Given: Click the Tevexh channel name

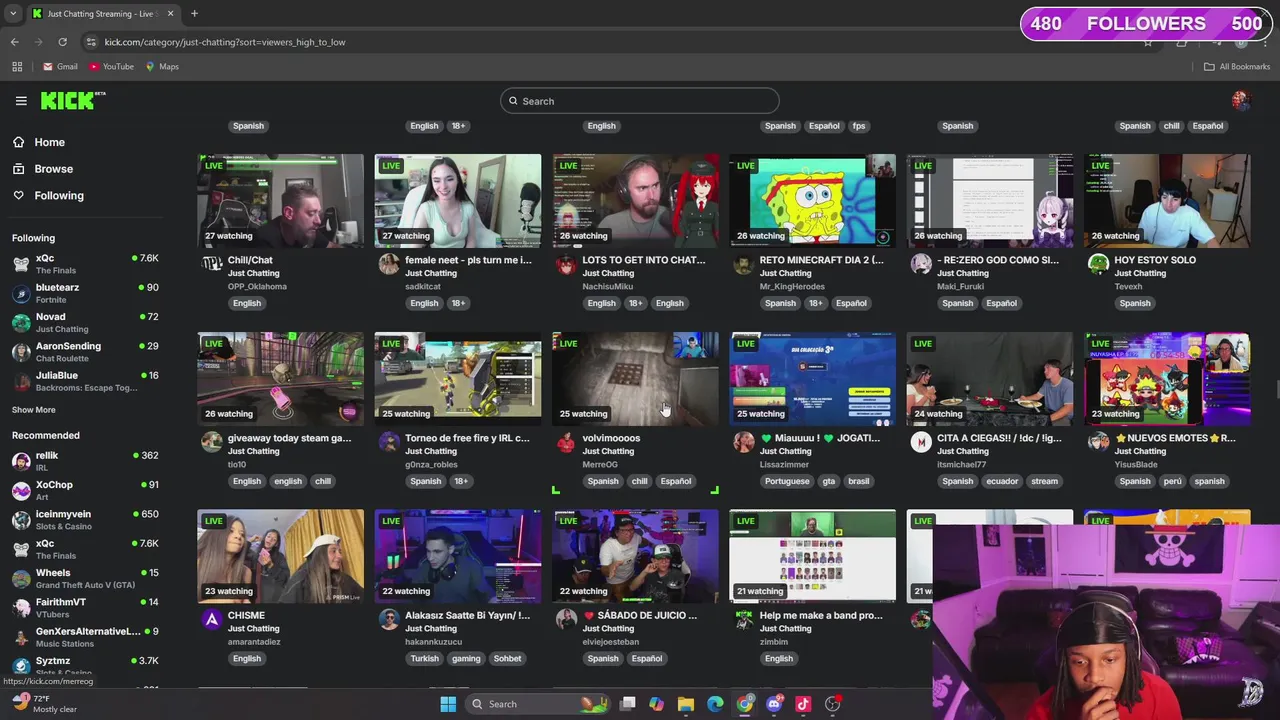Looking at the screenshot, I should pyautogui.click(x=1130, y=287).
